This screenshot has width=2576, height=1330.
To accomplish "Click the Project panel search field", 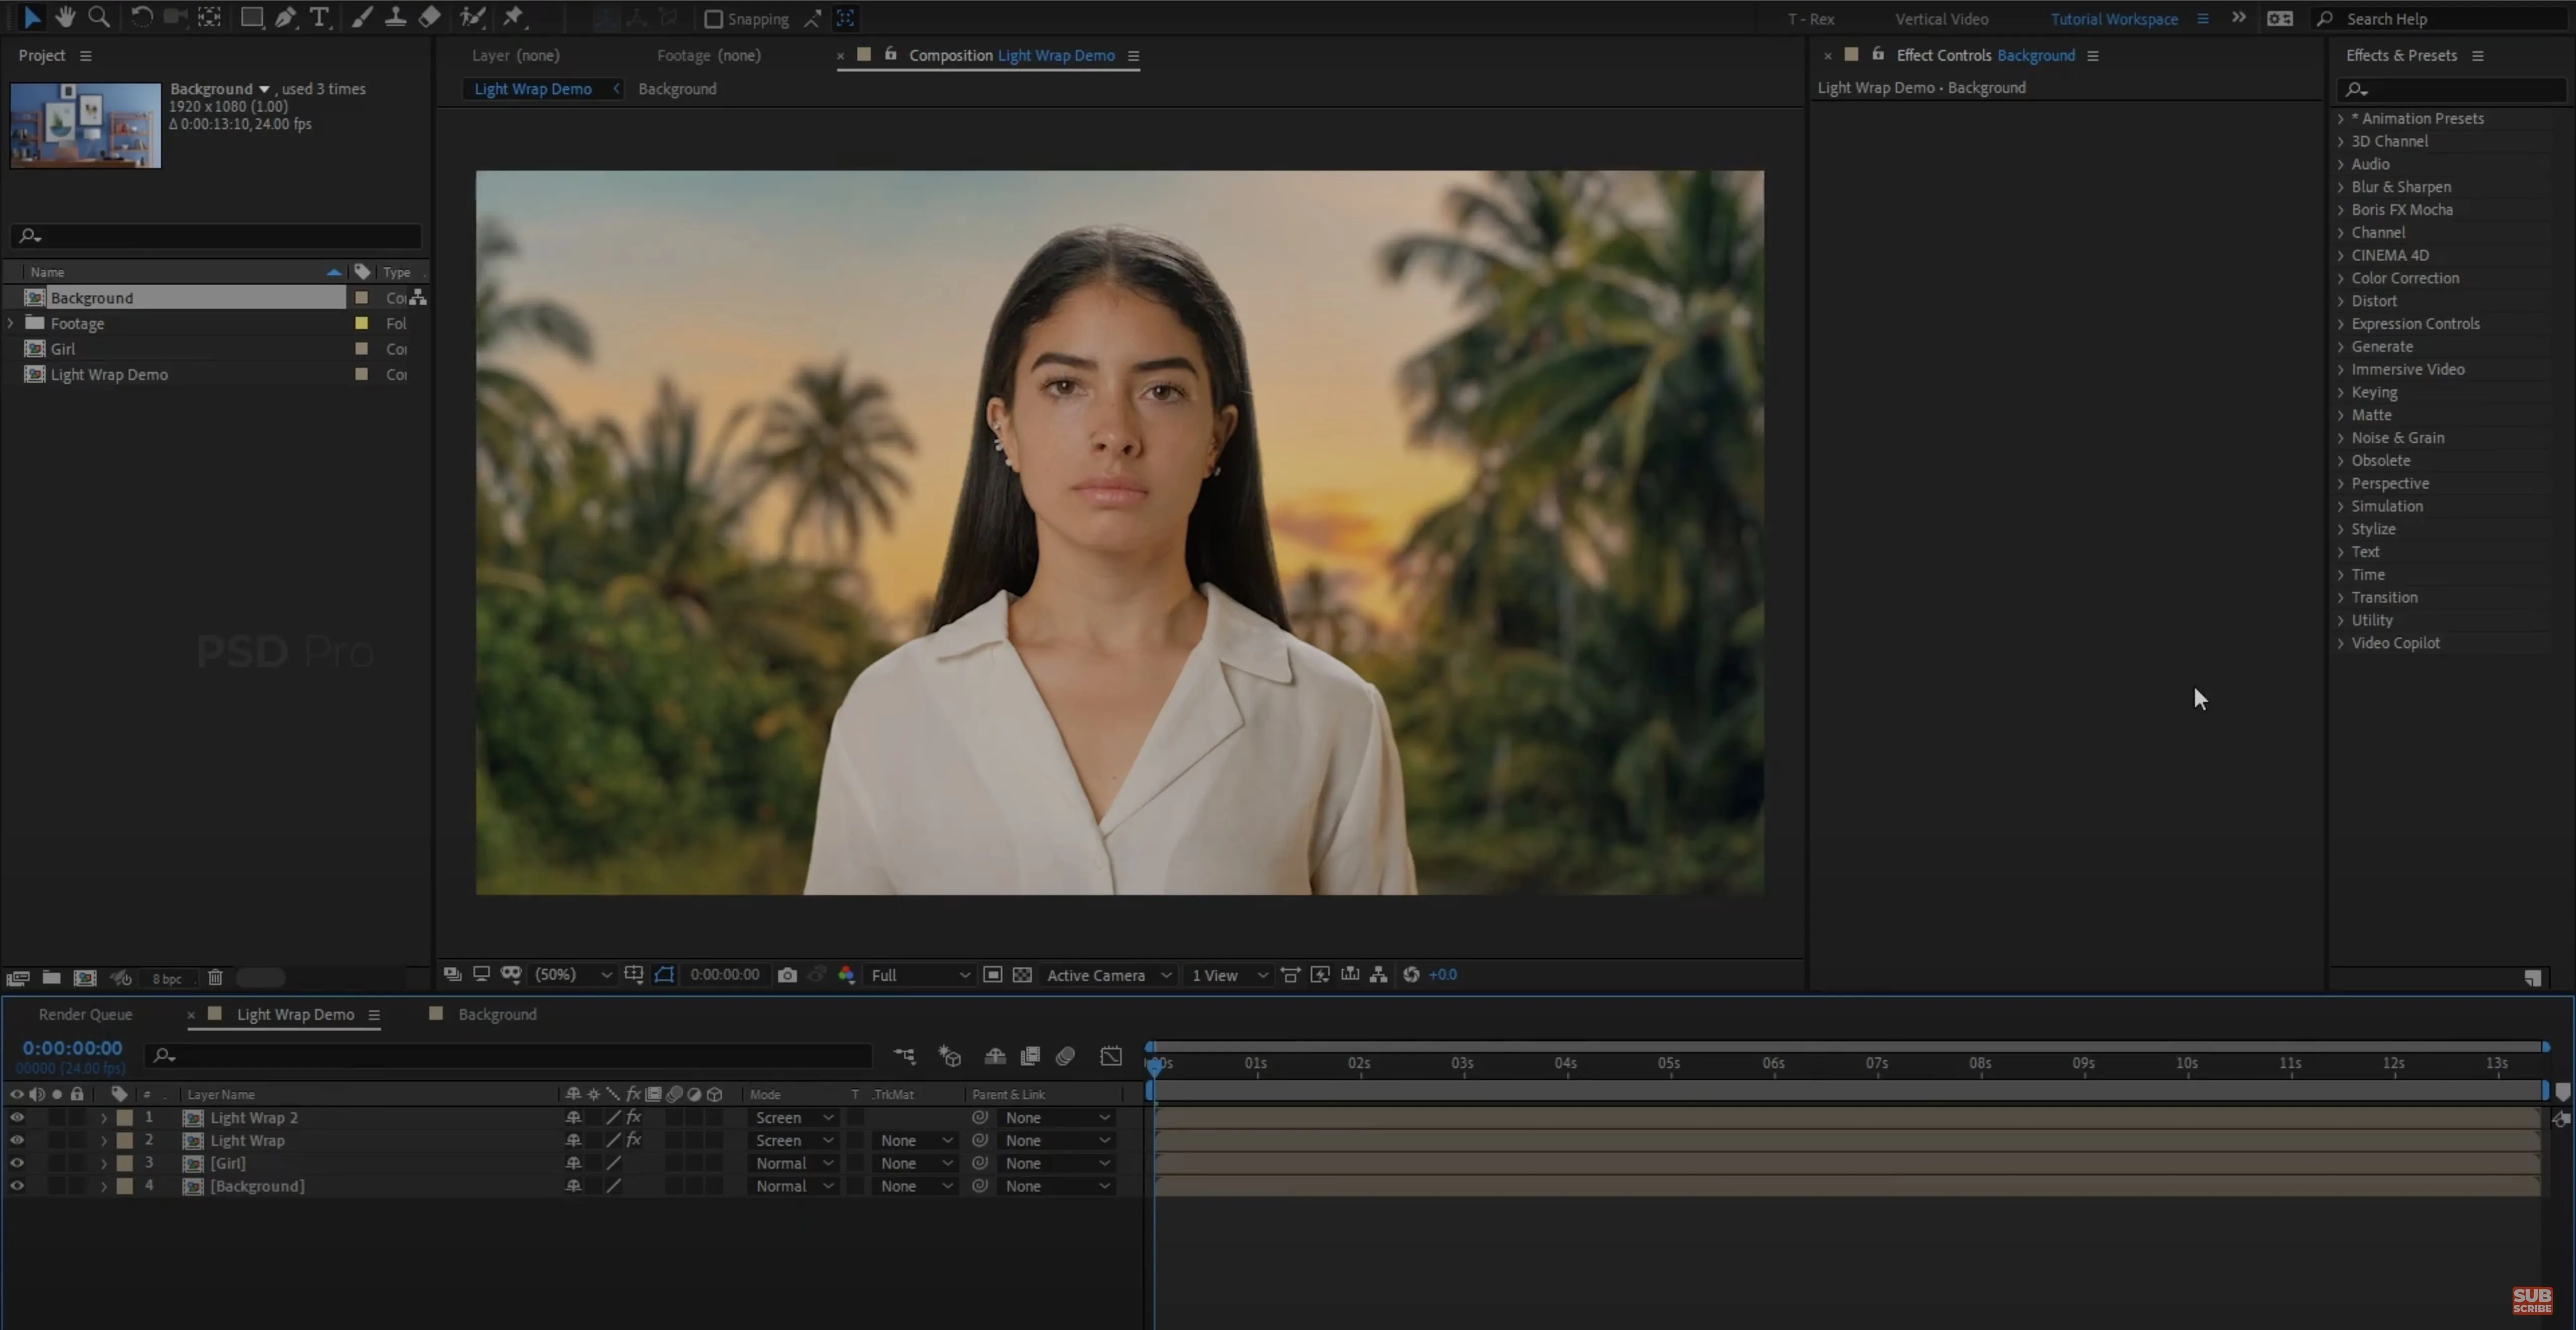I will coord(216,236).
